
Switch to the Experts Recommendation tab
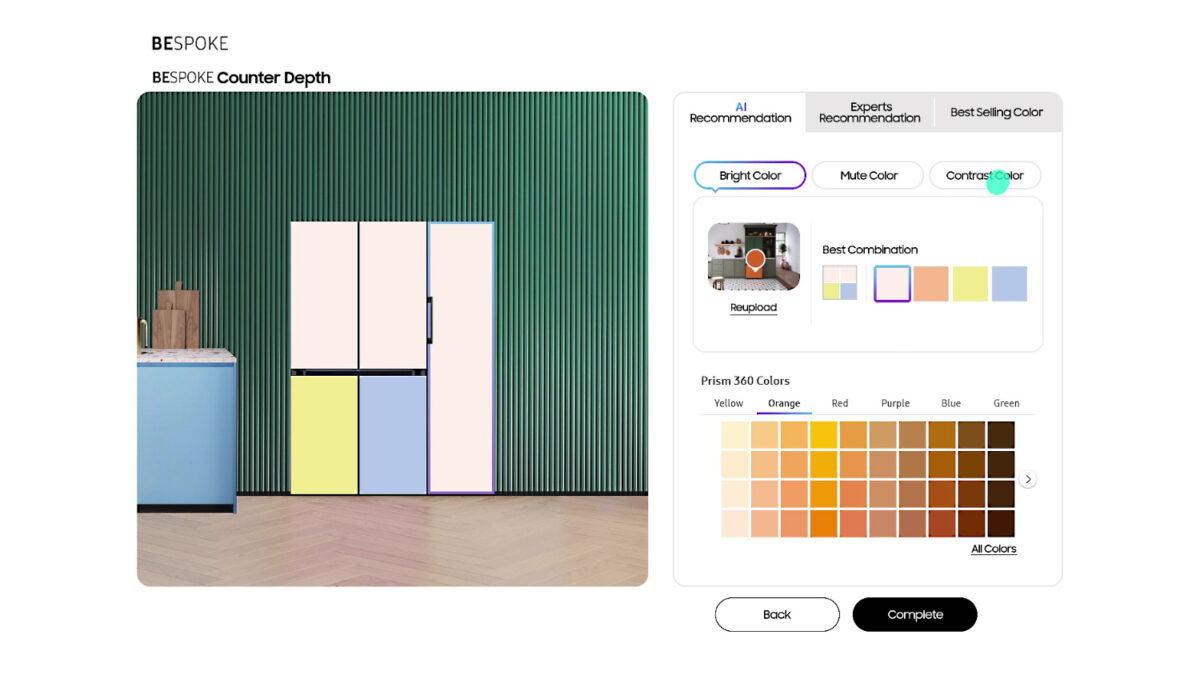coord(870,113)
